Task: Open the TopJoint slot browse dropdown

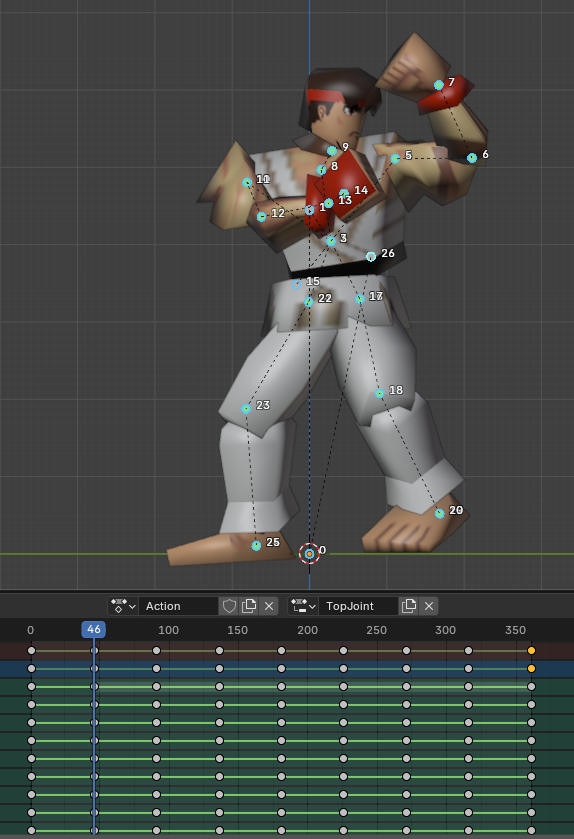Action: click(x=303, y=606)
